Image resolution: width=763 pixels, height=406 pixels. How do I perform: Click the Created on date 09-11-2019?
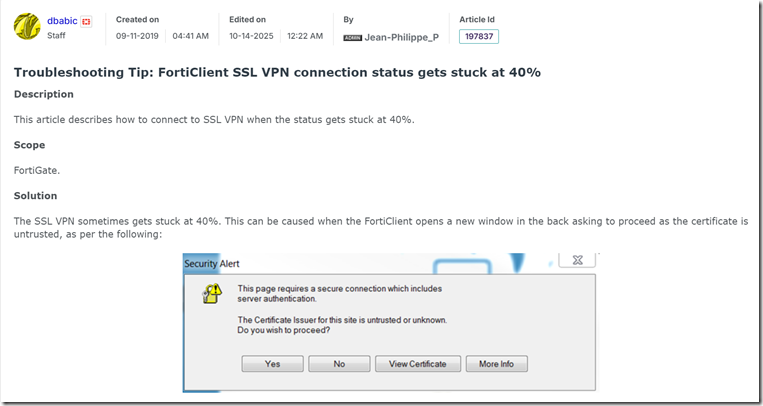click(137, 36)
